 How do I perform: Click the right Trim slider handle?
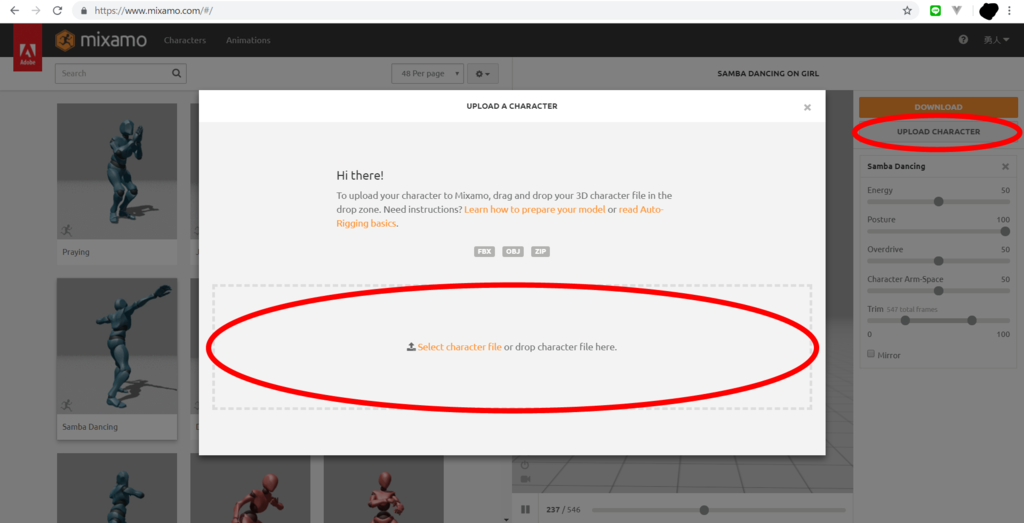click(972, 321)
